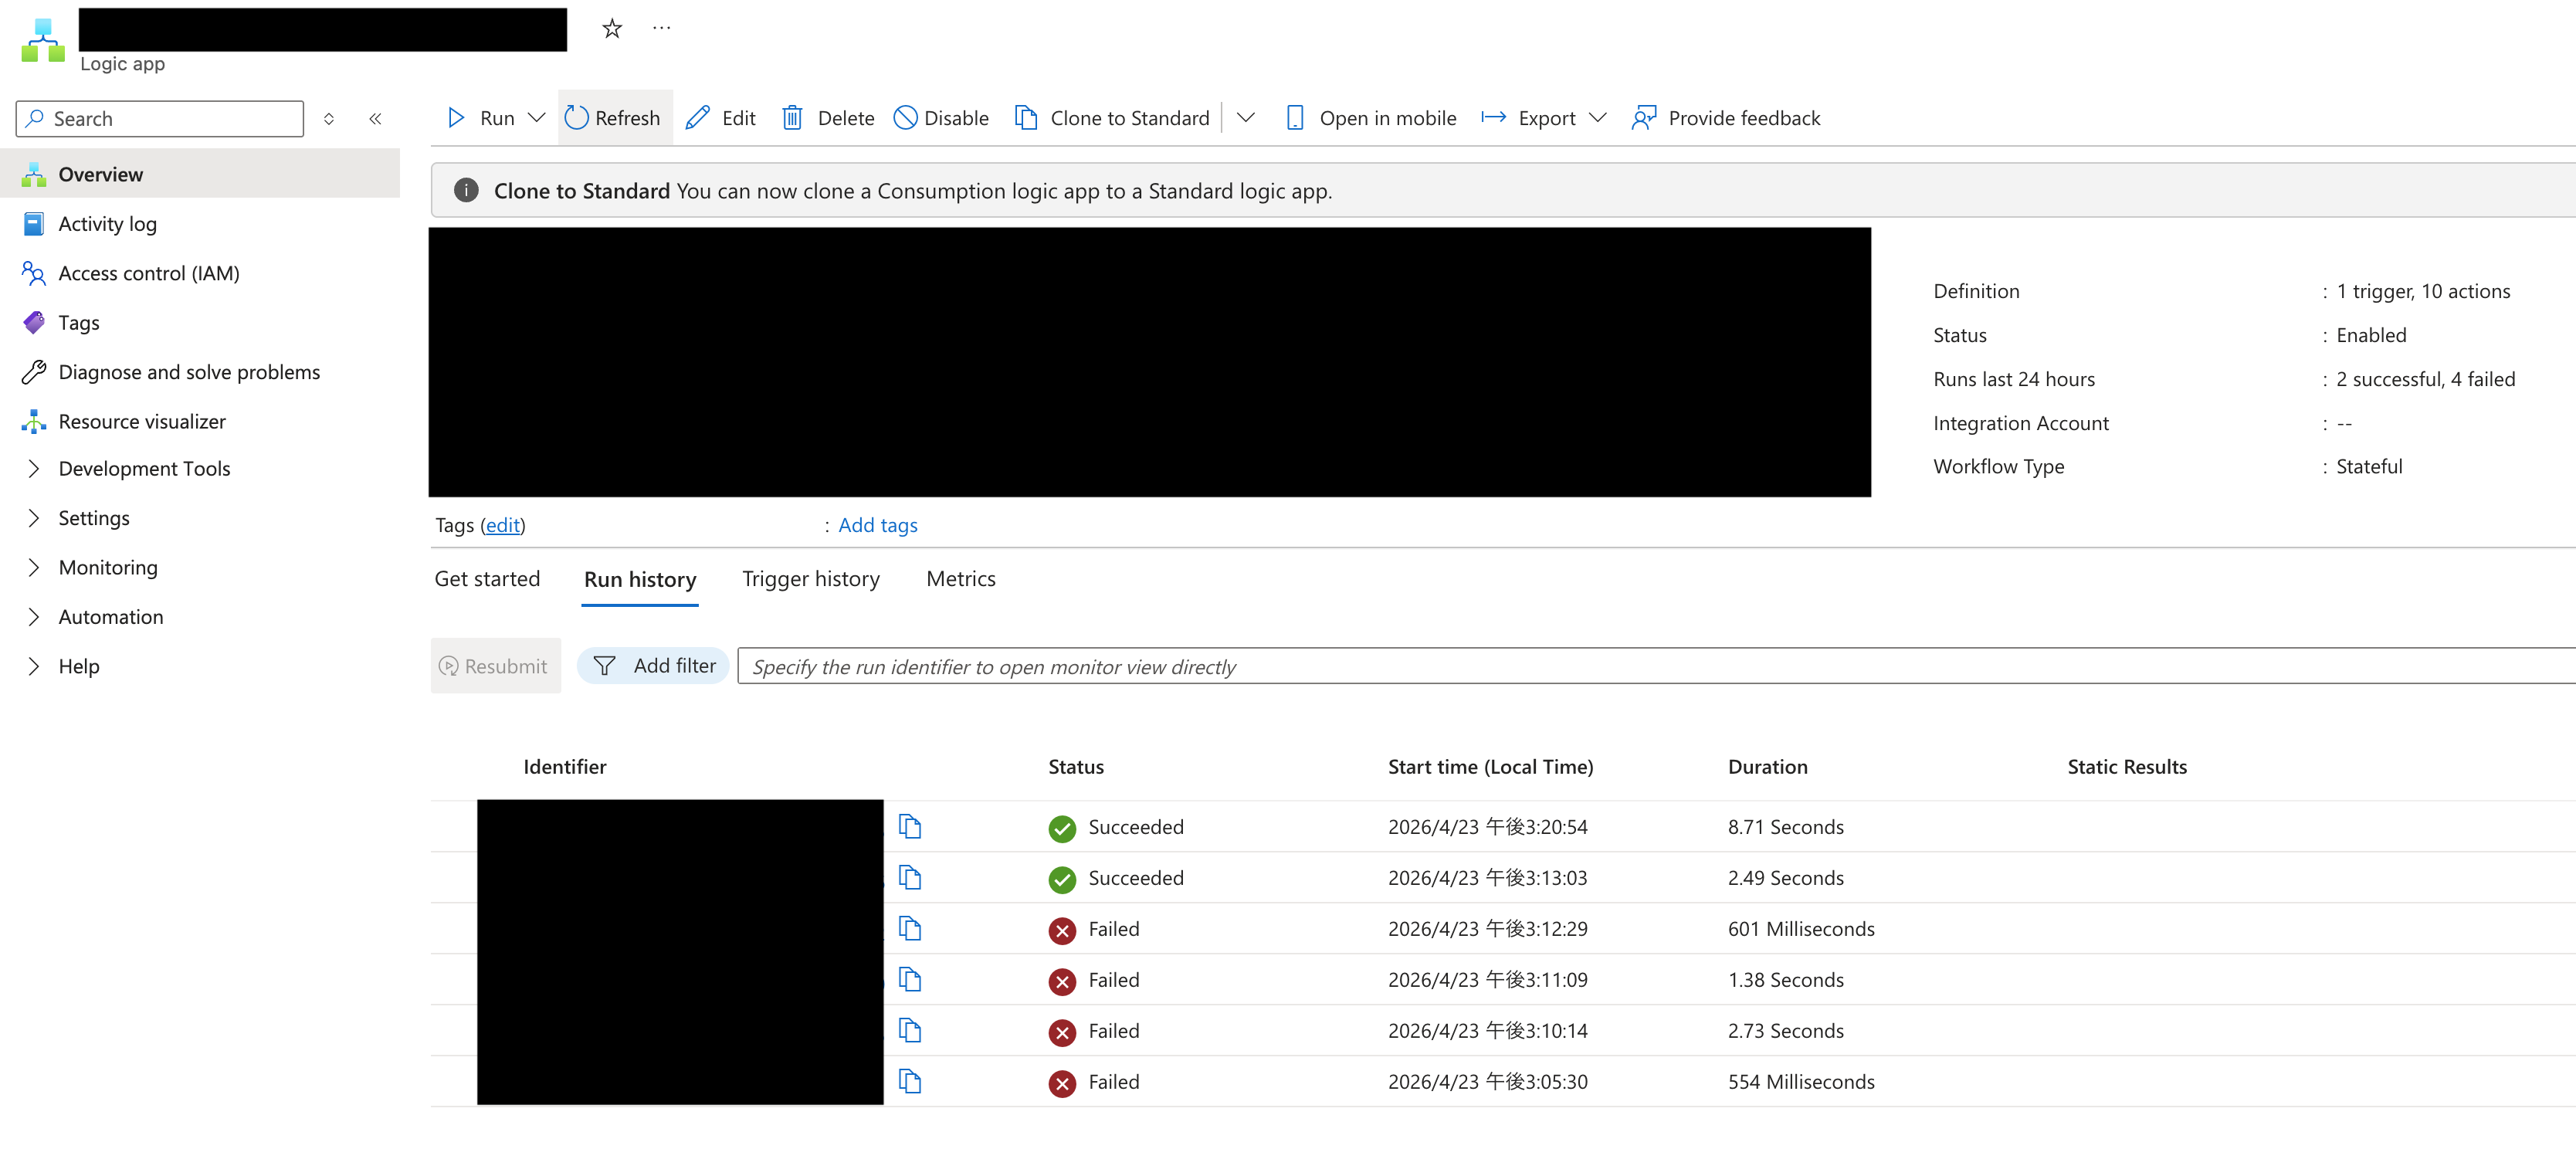This screenshot has height=1149, width=2576.
Task: Focus the sidebar Search box
Action: [160, 119]
